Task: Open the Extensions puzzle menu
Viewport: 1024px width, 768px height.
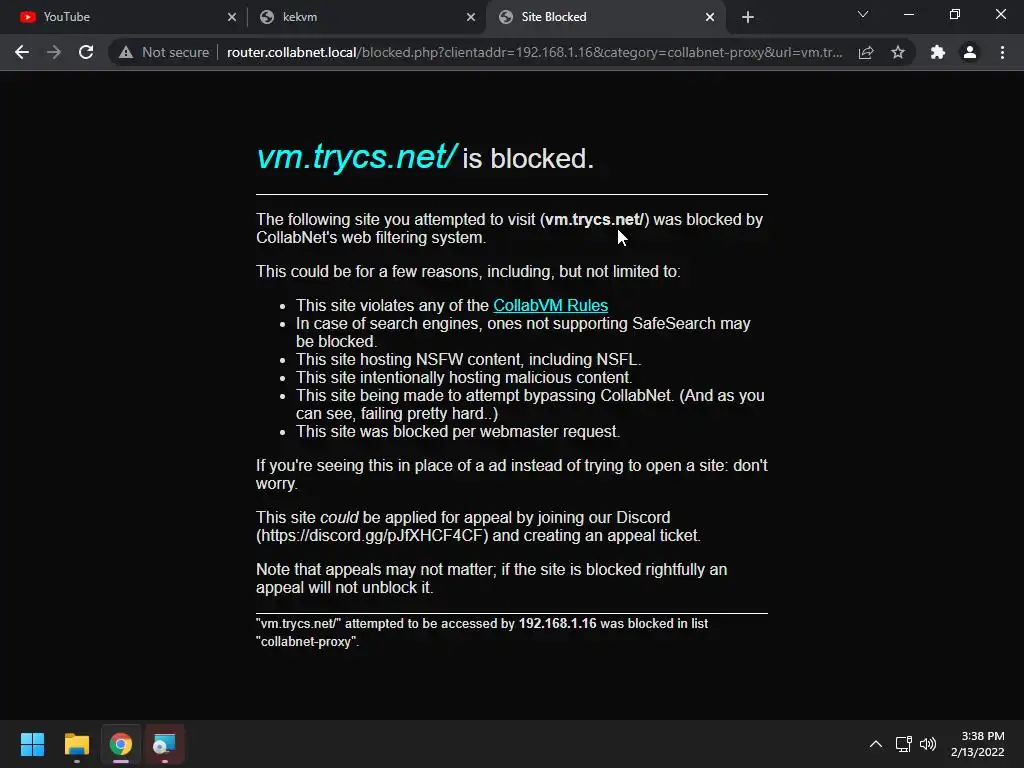Action: coord(938,52)
